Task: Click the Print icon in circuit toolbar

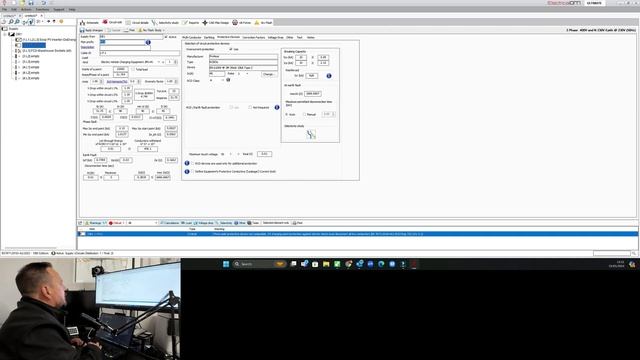Action: (126, 30)
